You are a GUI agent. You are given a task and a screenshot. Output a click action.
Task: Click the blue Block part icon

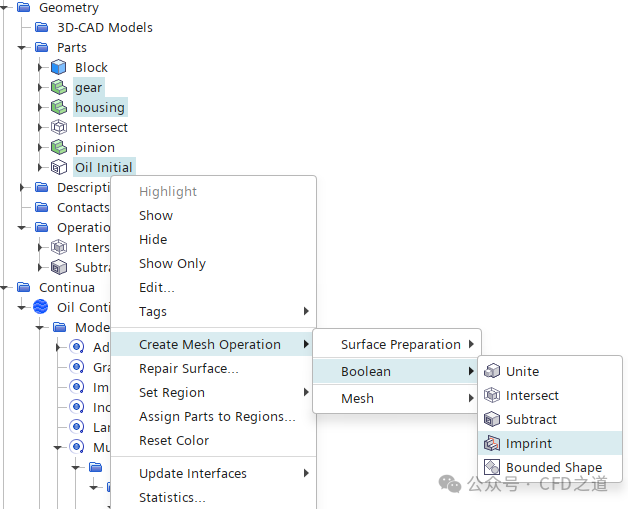59,67
